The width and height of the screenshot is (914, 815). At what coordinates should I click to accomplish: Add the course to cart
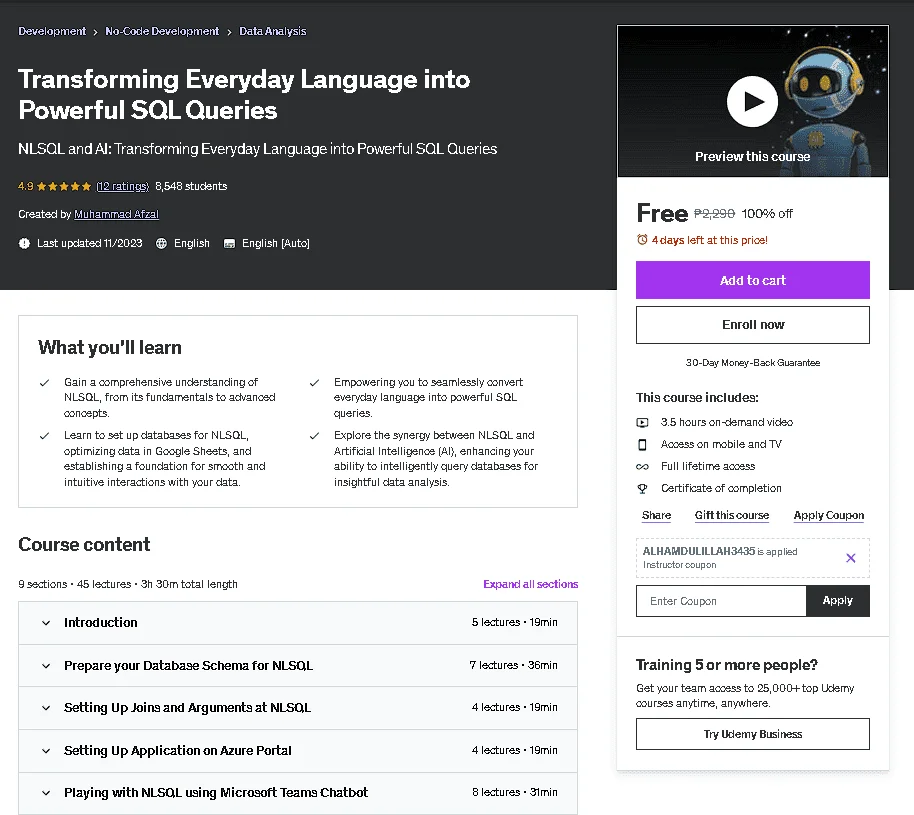(753, 280)
